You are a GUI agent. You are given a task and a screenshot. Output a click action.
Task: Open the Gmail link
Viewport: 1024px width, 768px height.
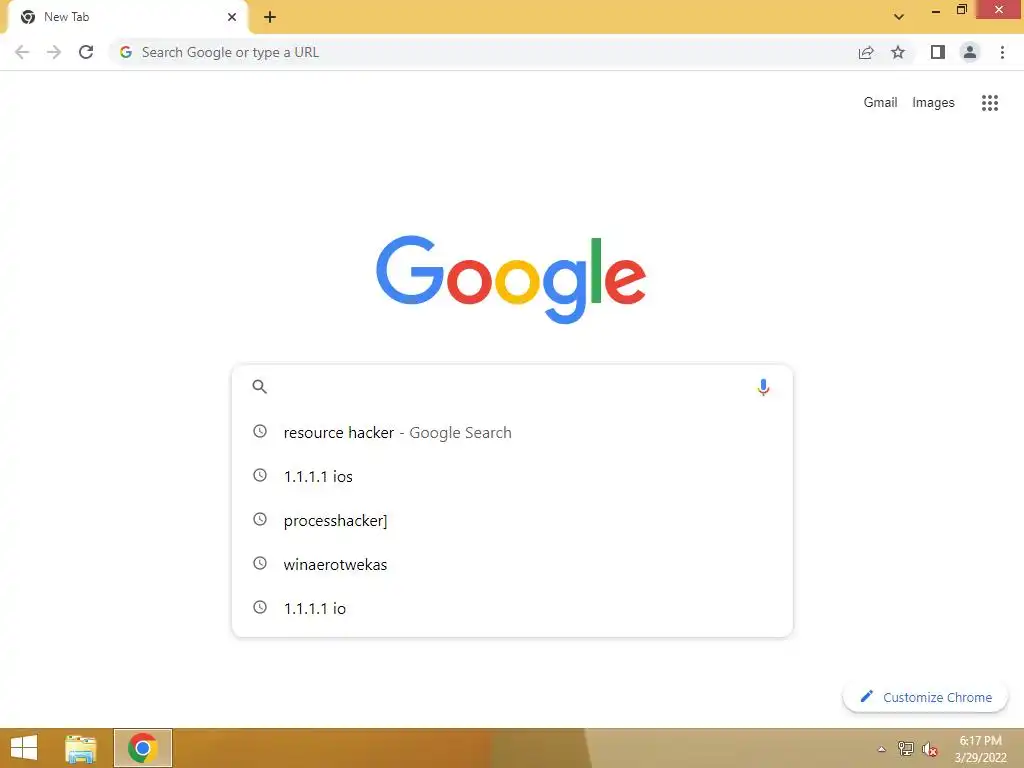tap(880, 103)
